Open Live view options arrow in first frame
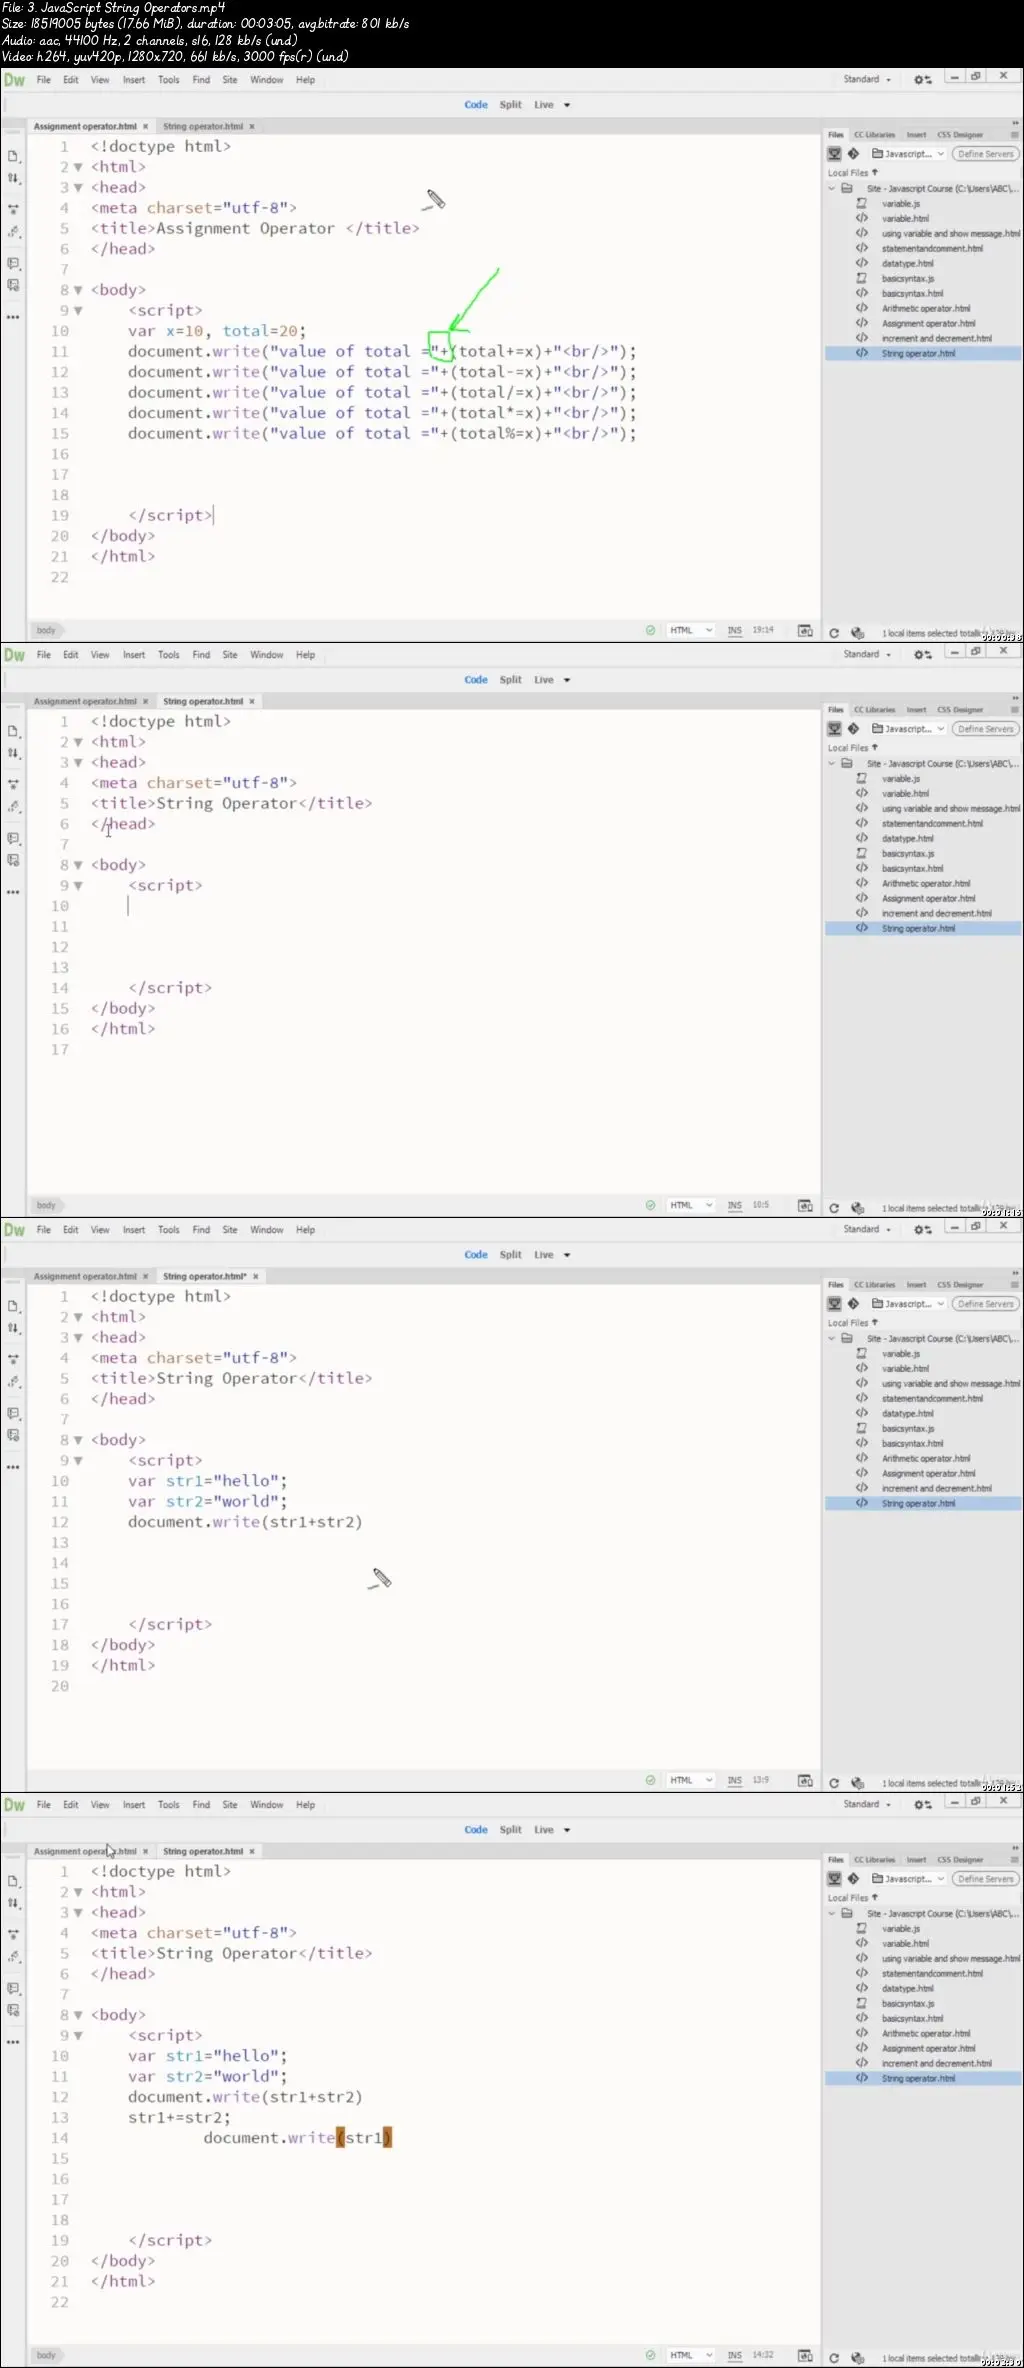The image size is (1024, 2368). click(567, 105)
